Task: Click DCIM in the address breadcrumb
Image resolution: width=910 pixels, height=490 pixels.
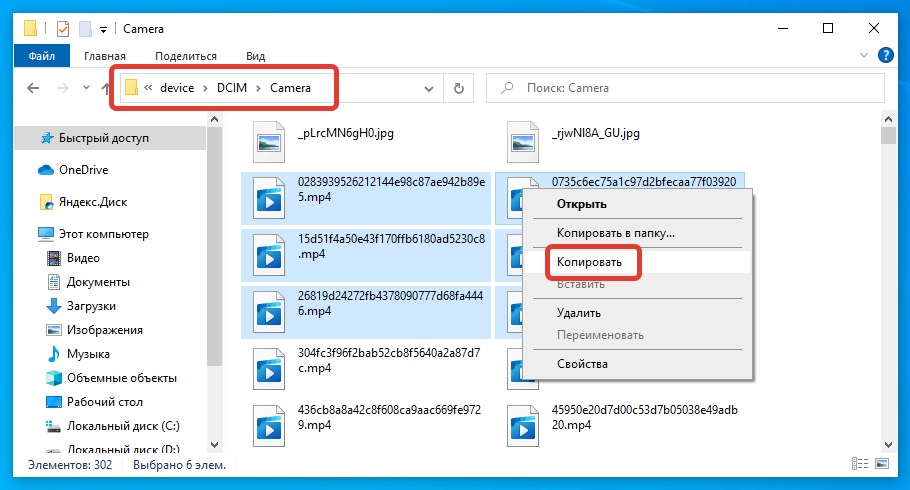Action: [x=235, y=88]
